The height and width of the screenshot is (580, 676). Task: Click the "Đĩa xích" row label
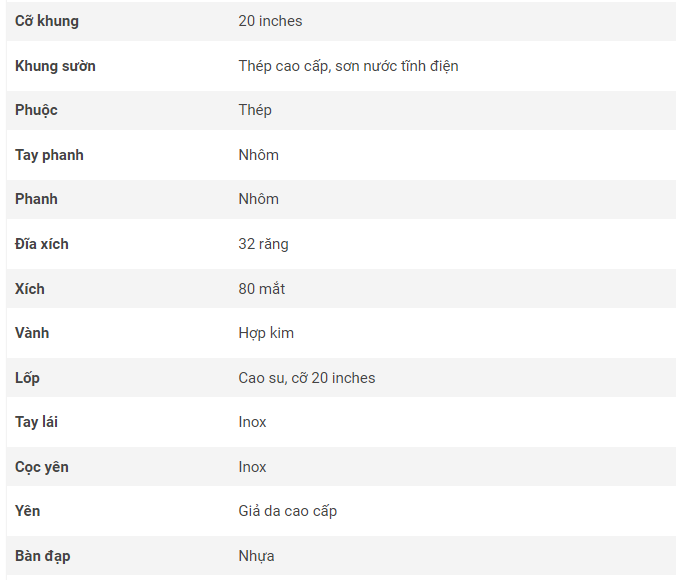(x=42, y=244)
